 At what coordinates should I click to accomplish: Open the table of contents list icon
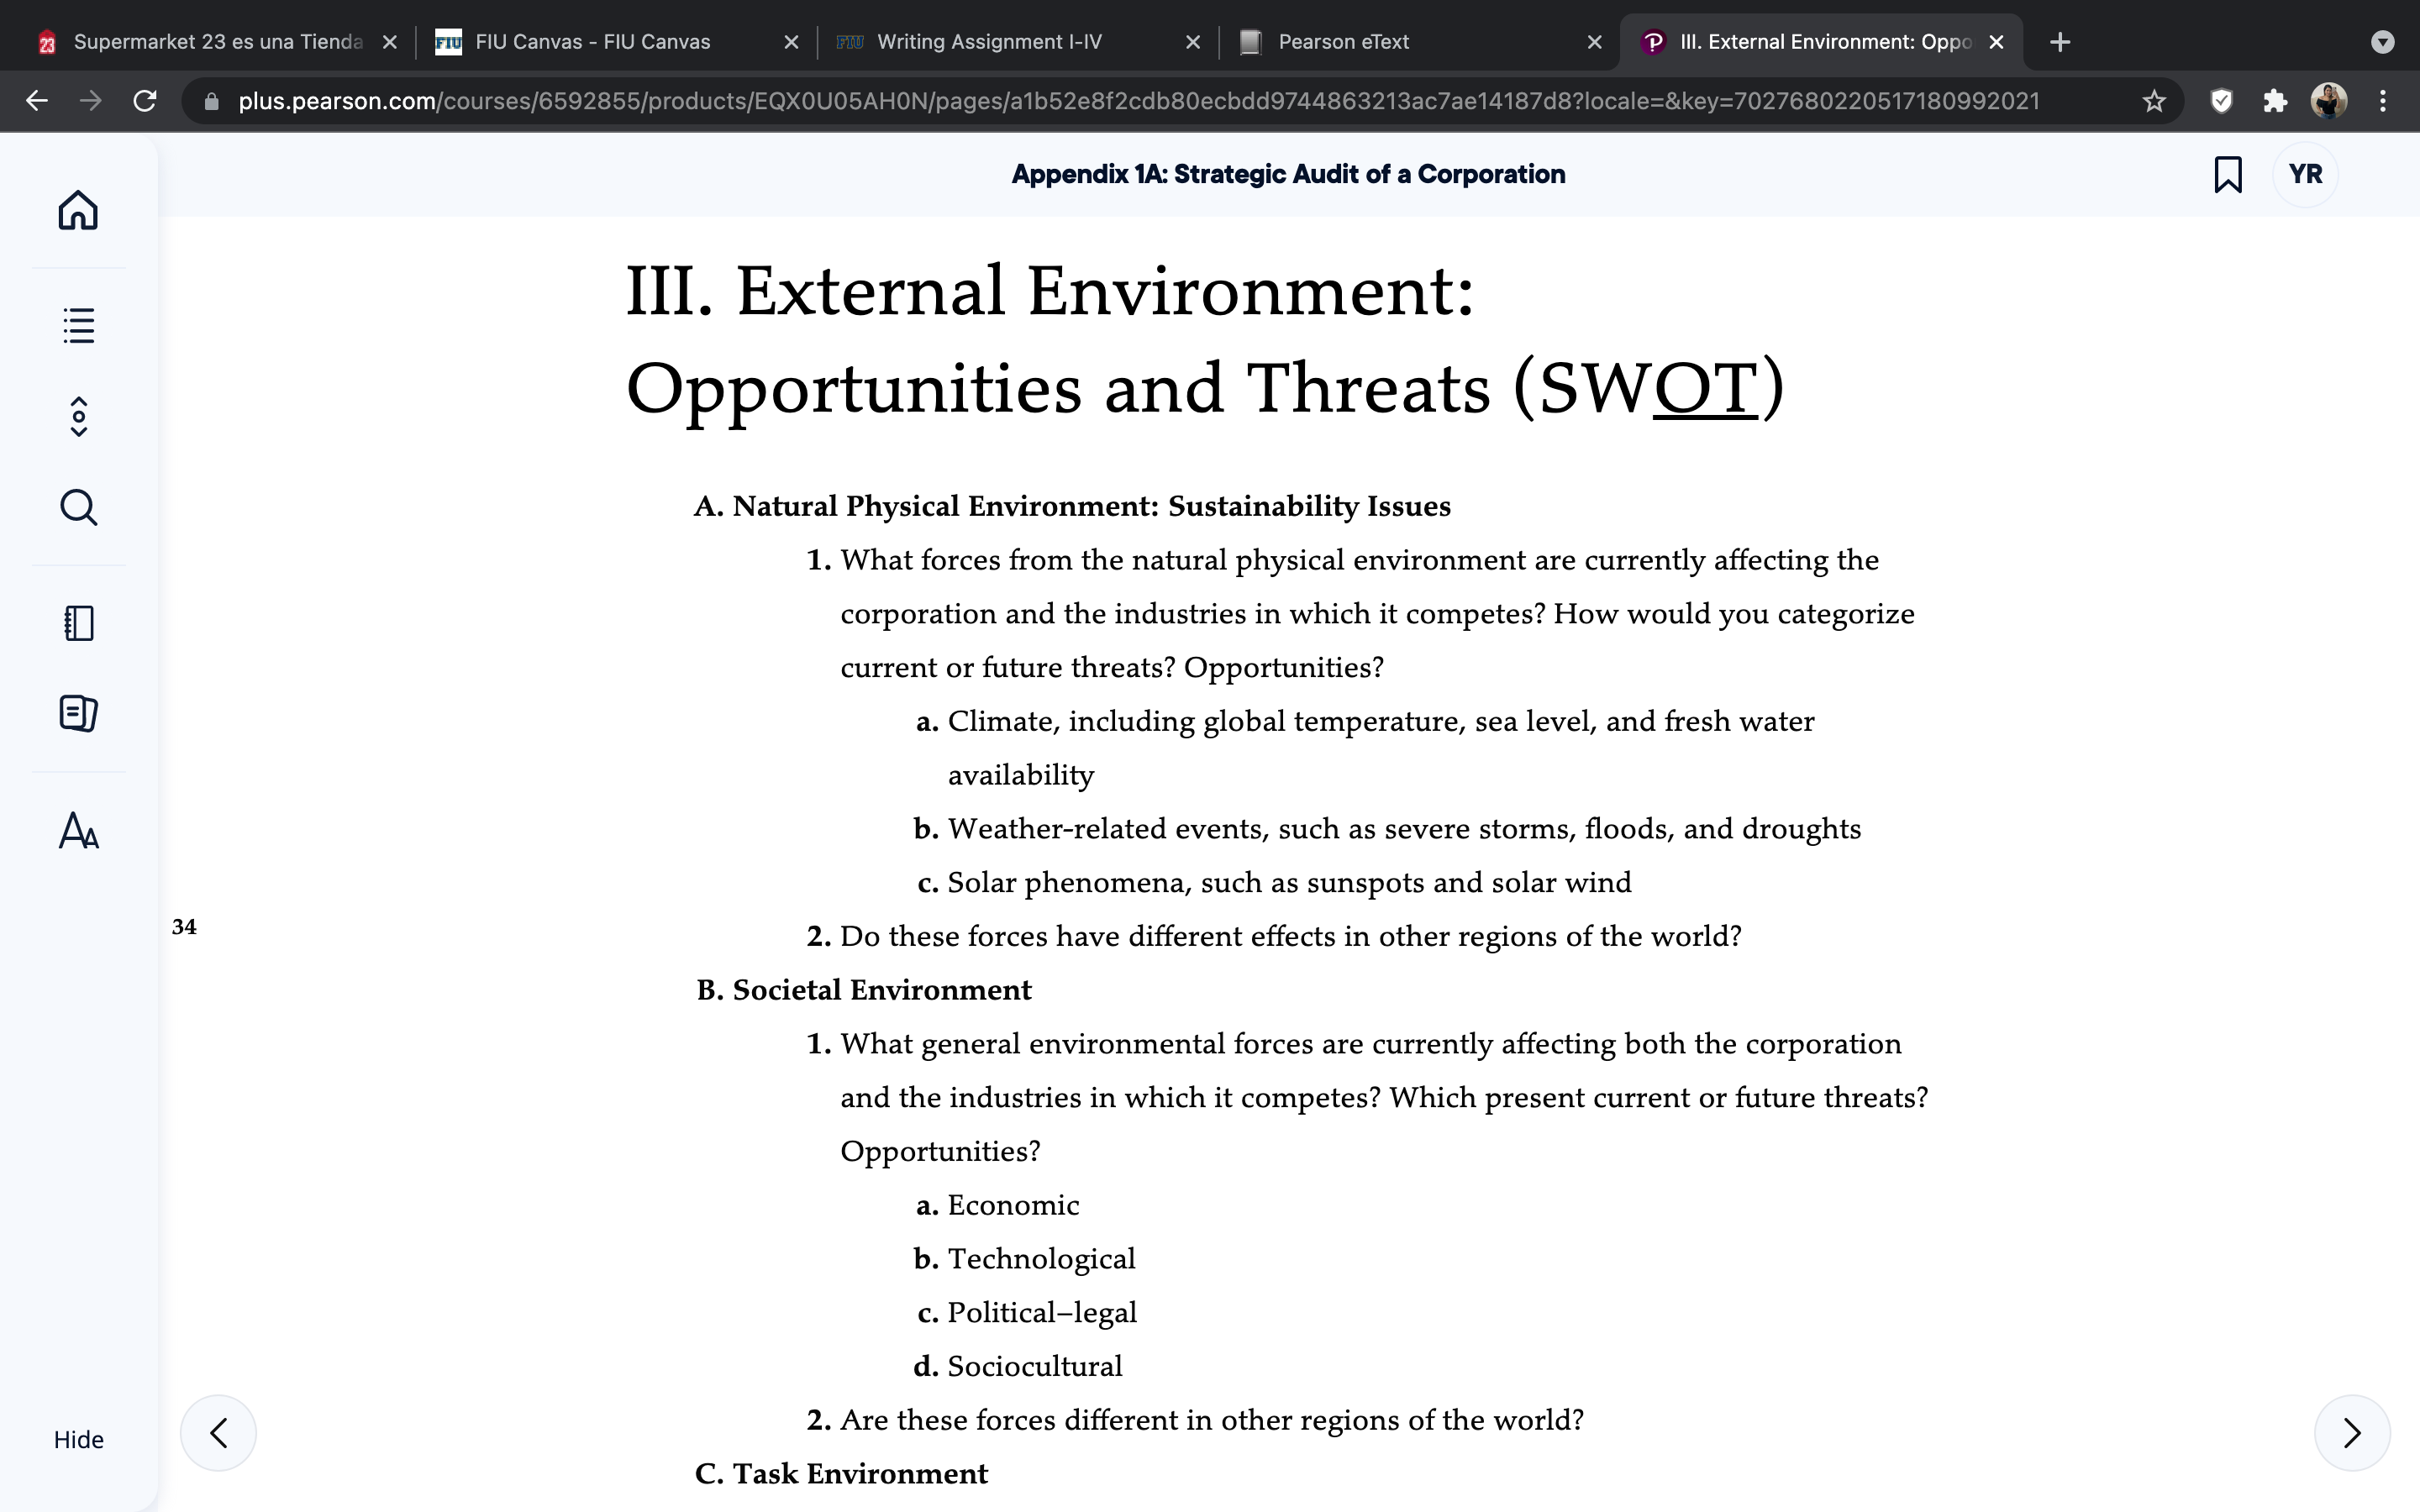point(78,325)
